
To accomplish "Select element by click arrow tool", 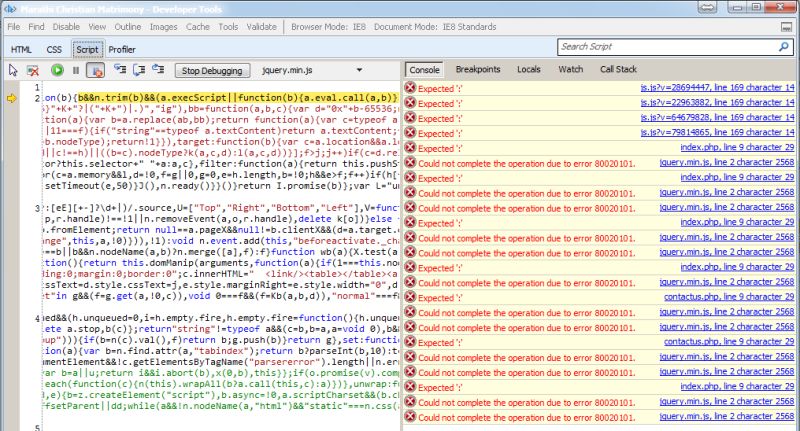I will [x=13, y=70].
